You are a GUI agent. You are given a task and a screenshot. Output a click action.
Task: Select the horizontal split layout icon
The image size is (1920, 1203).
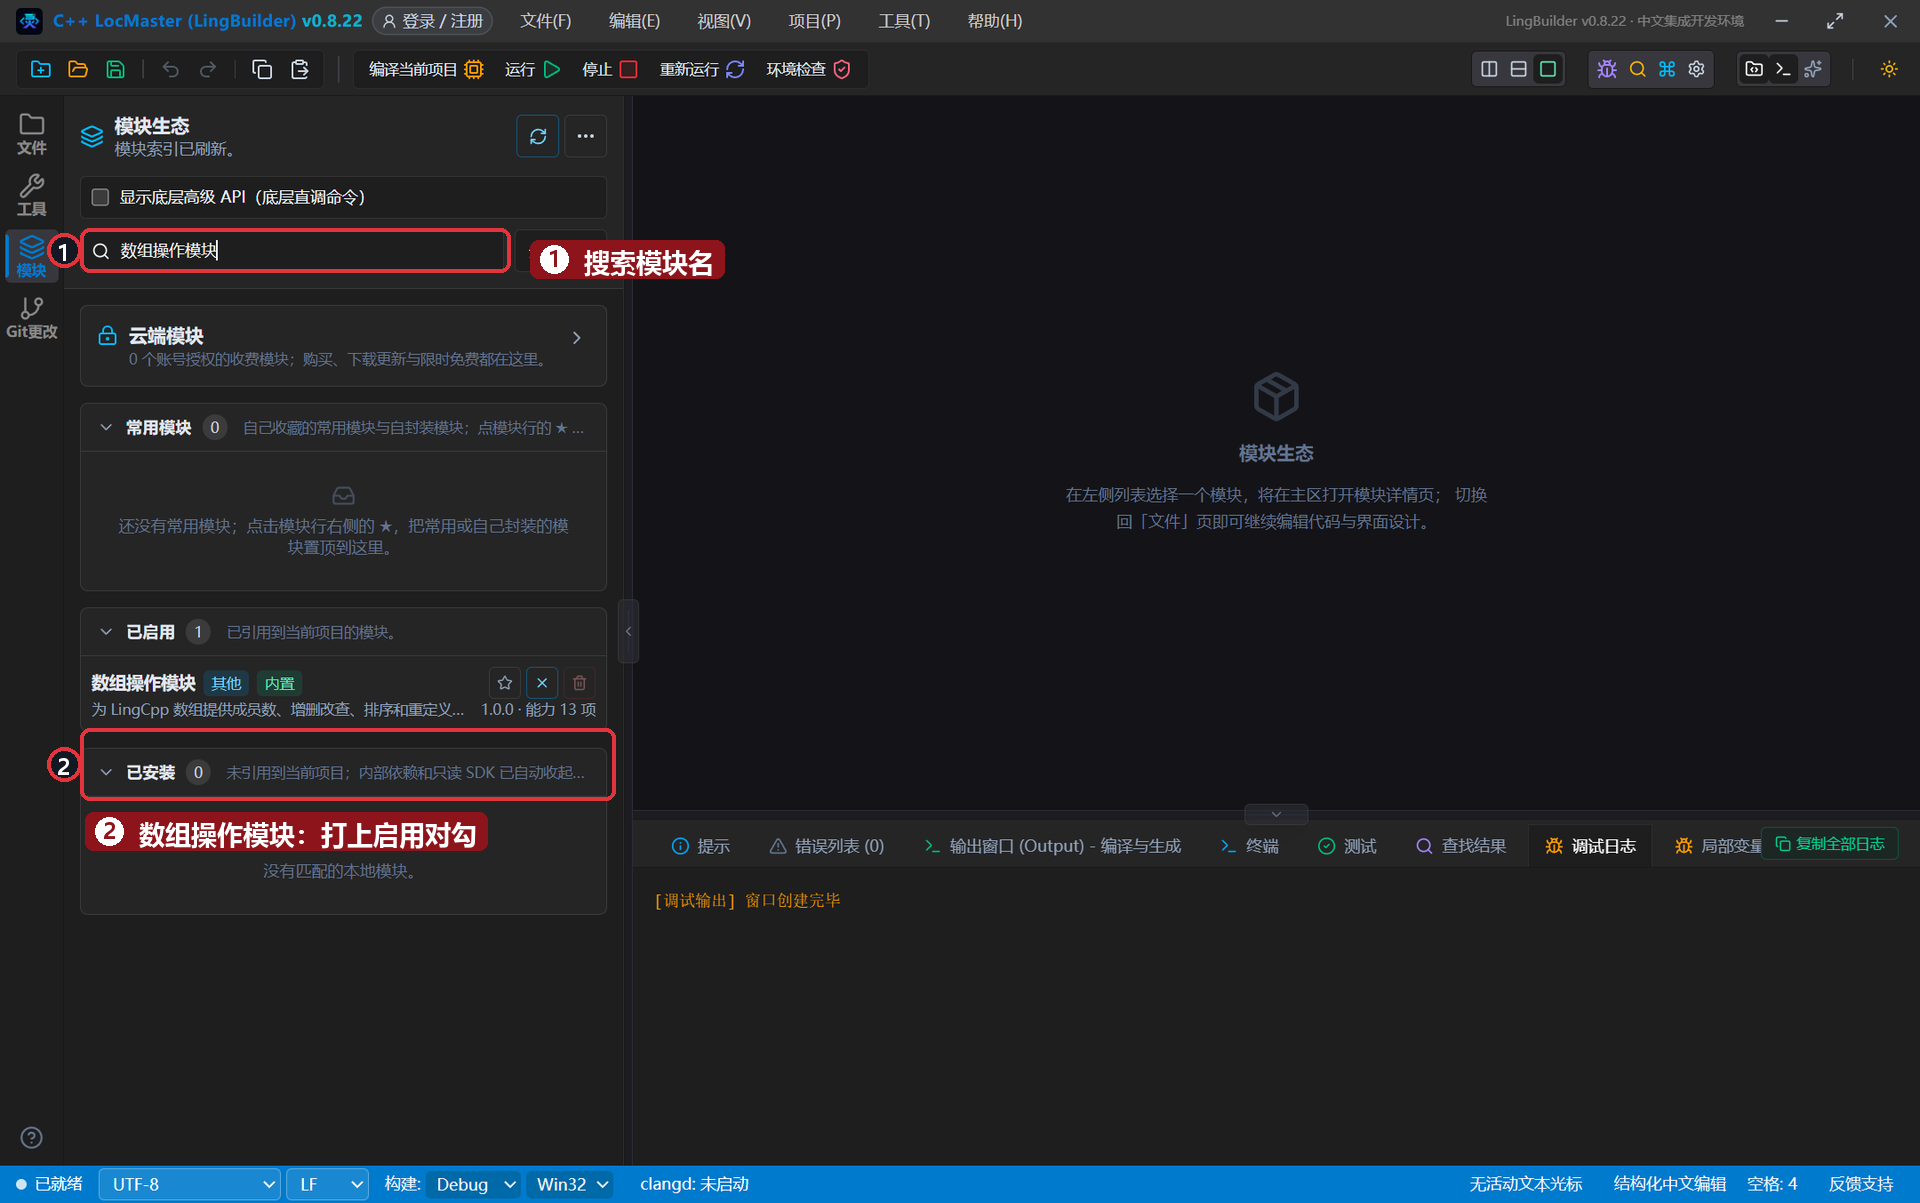(1518, 69)
